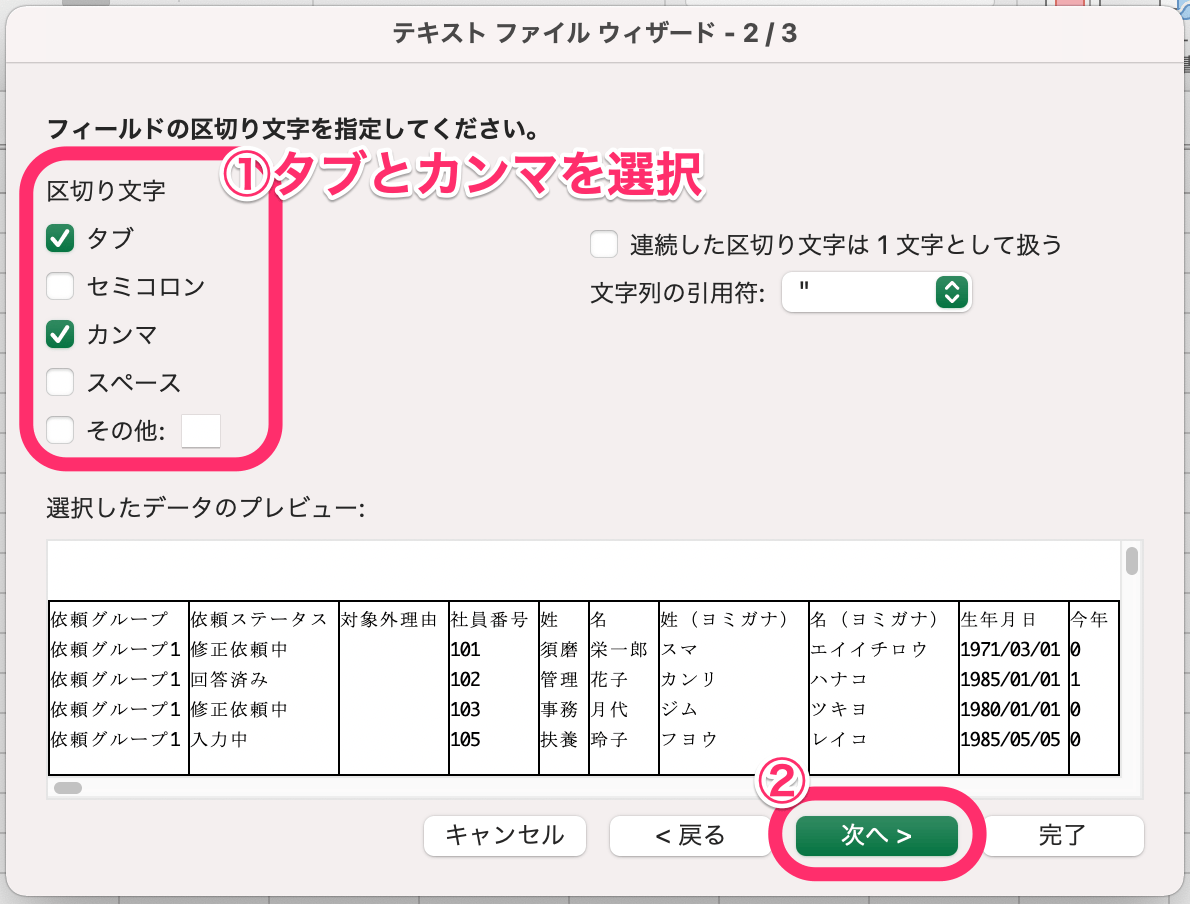Screen dimensions: 1190x904
Task: Click the レイコ reading cell
Action: pyautogui.click(x=839, y=739)
